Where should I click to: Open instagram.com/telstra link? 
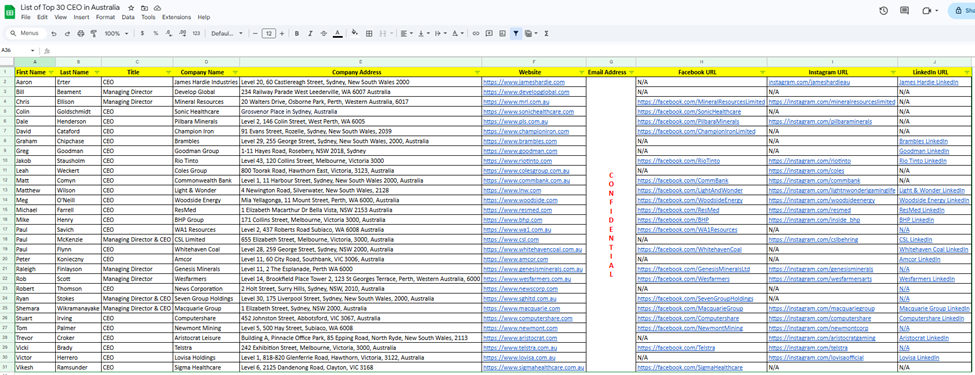(808, 348)
